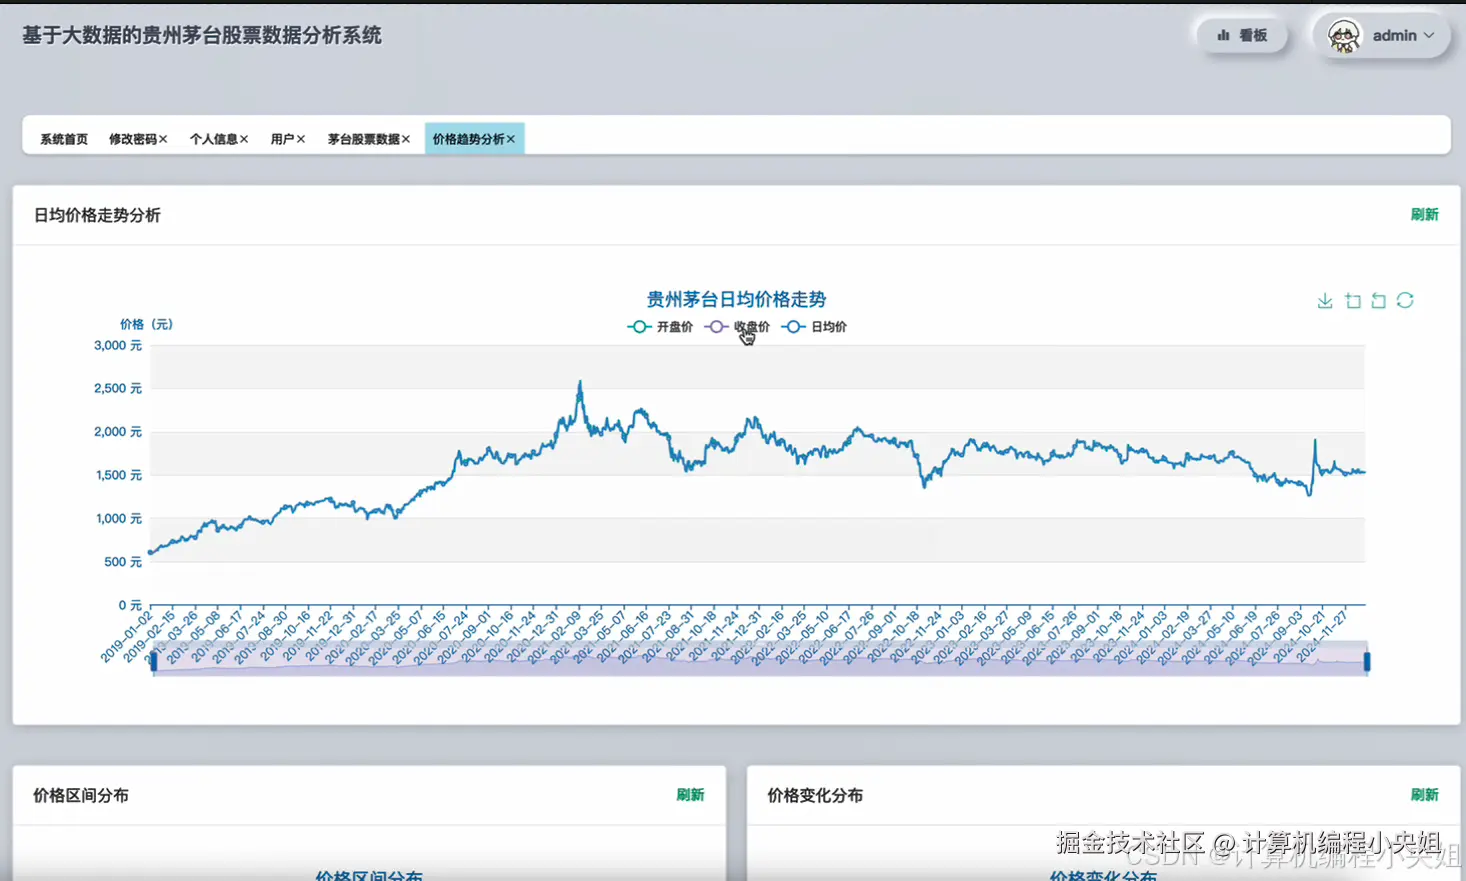Select the 价格趋势分析 tab label

468,139
